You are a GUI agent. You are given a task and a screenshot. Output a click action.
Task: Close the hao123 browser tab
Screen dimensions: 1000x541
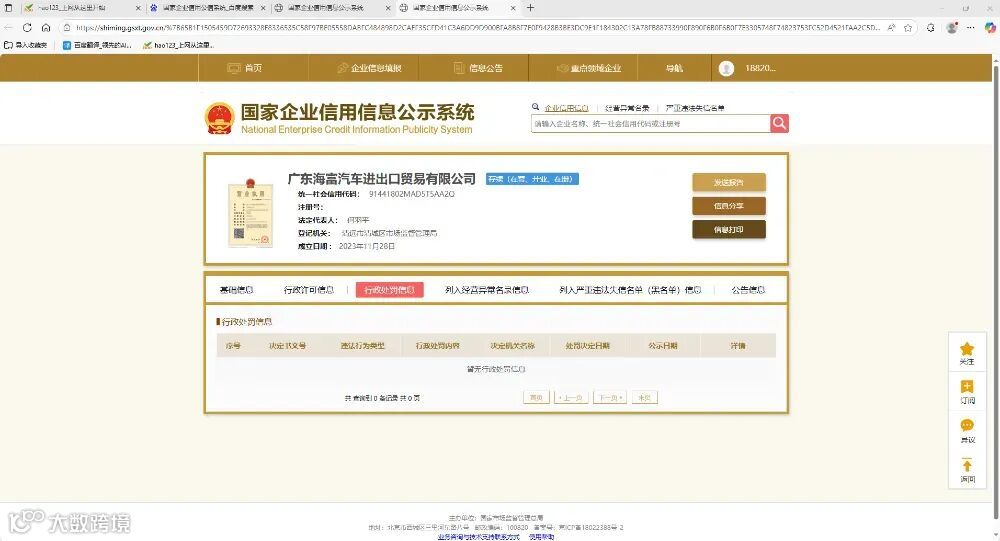pyautogui.click(x=138, y=8)
